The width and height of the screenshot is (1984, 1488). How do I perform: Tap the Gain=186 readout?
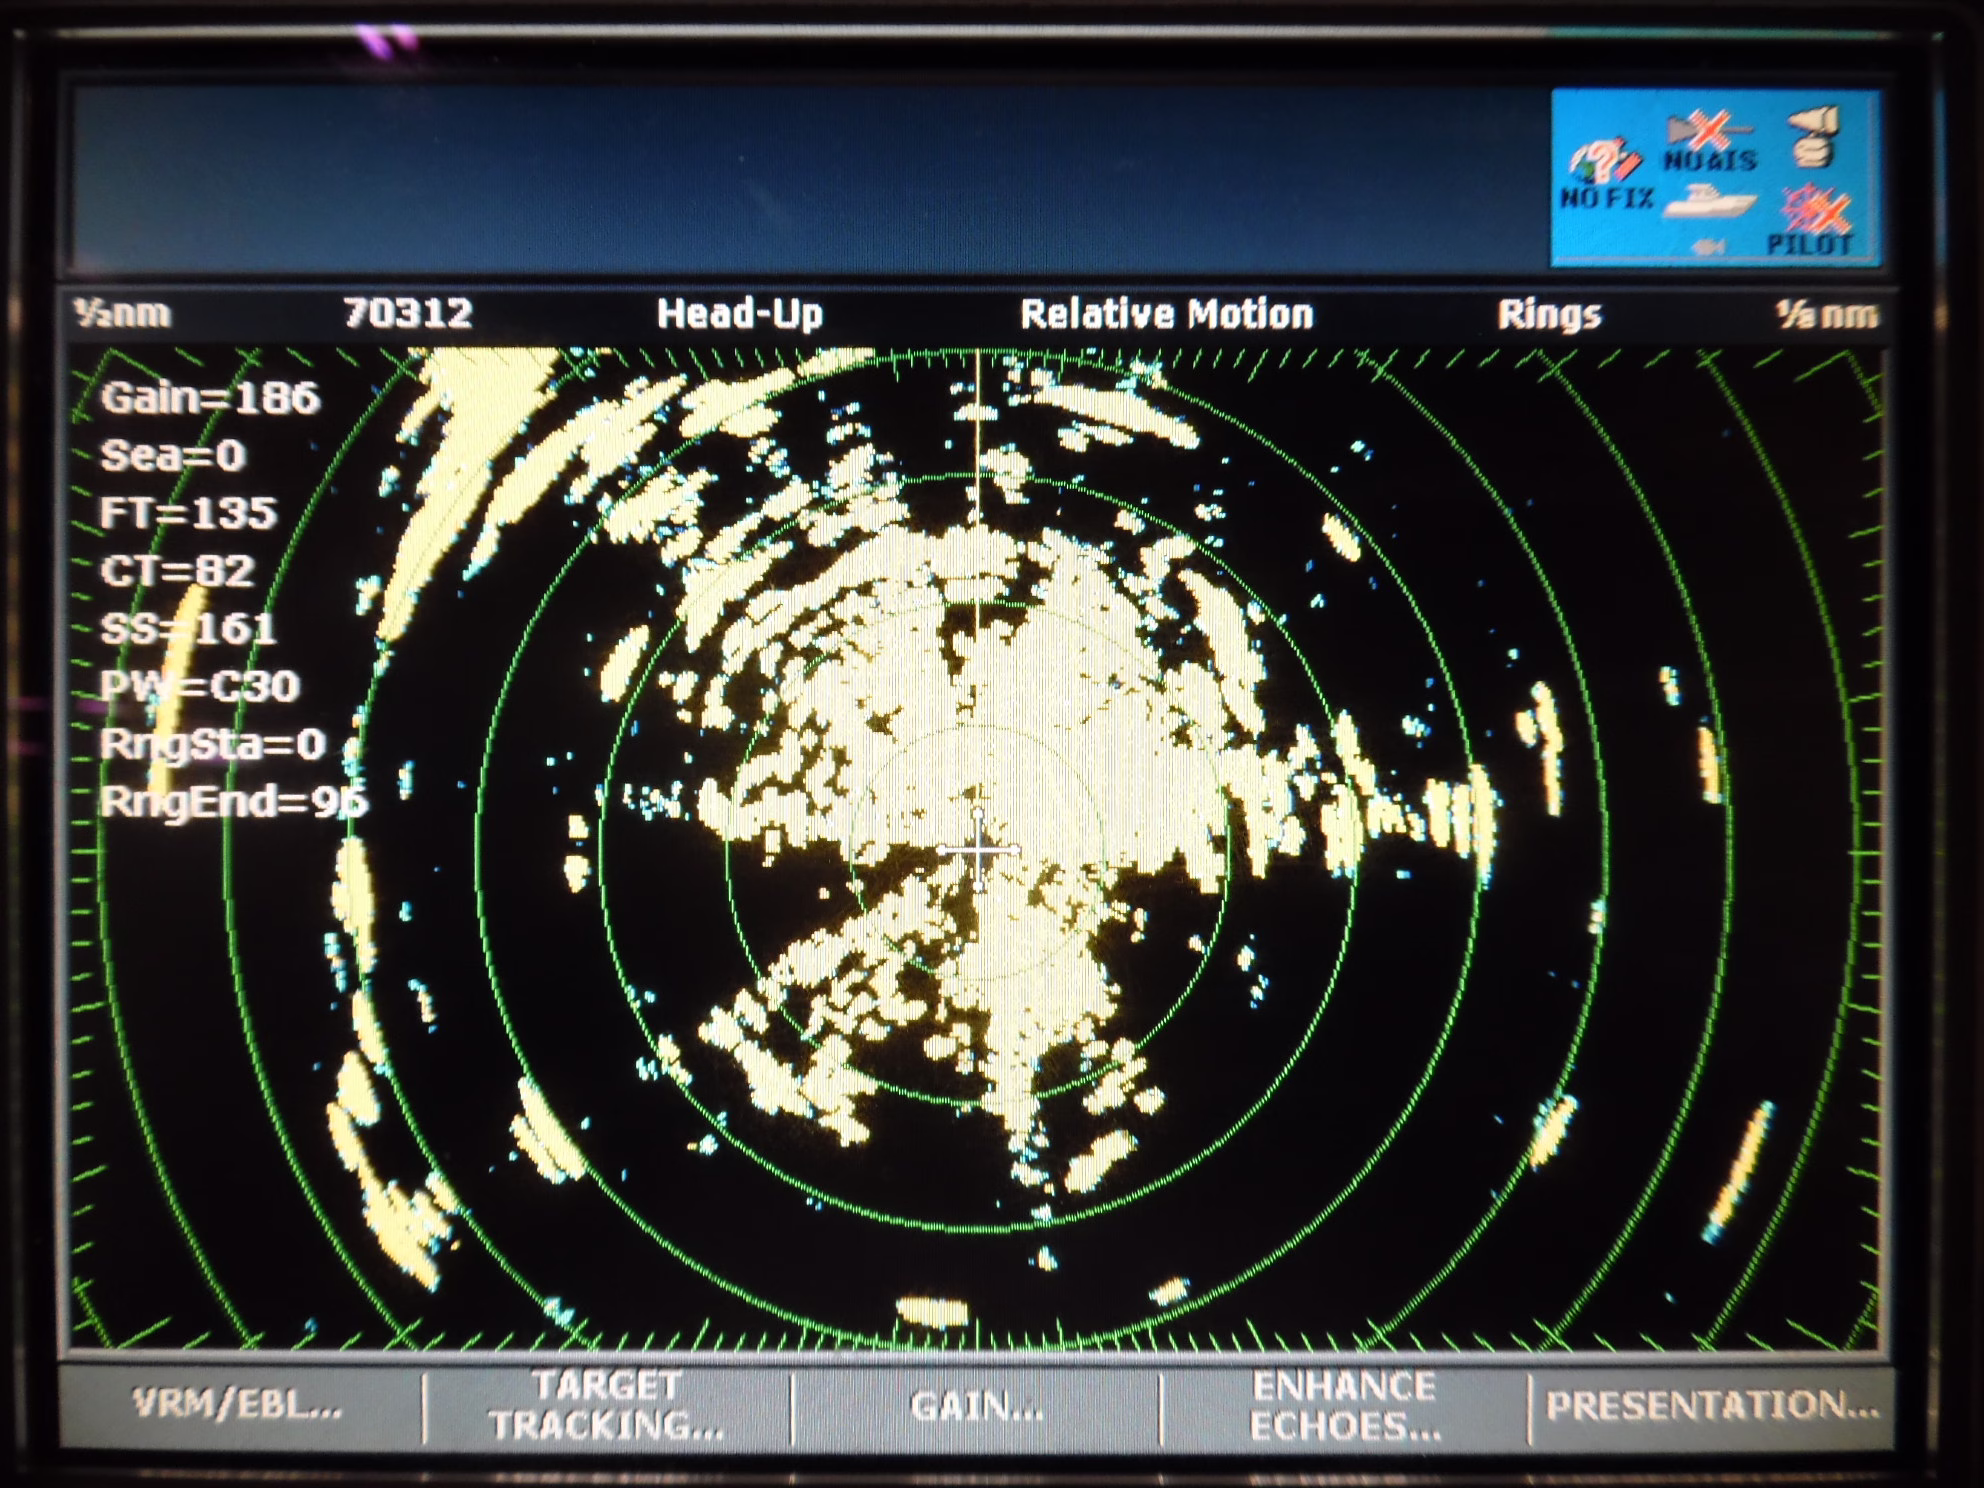pyautogui.click(x=210, y=398)
